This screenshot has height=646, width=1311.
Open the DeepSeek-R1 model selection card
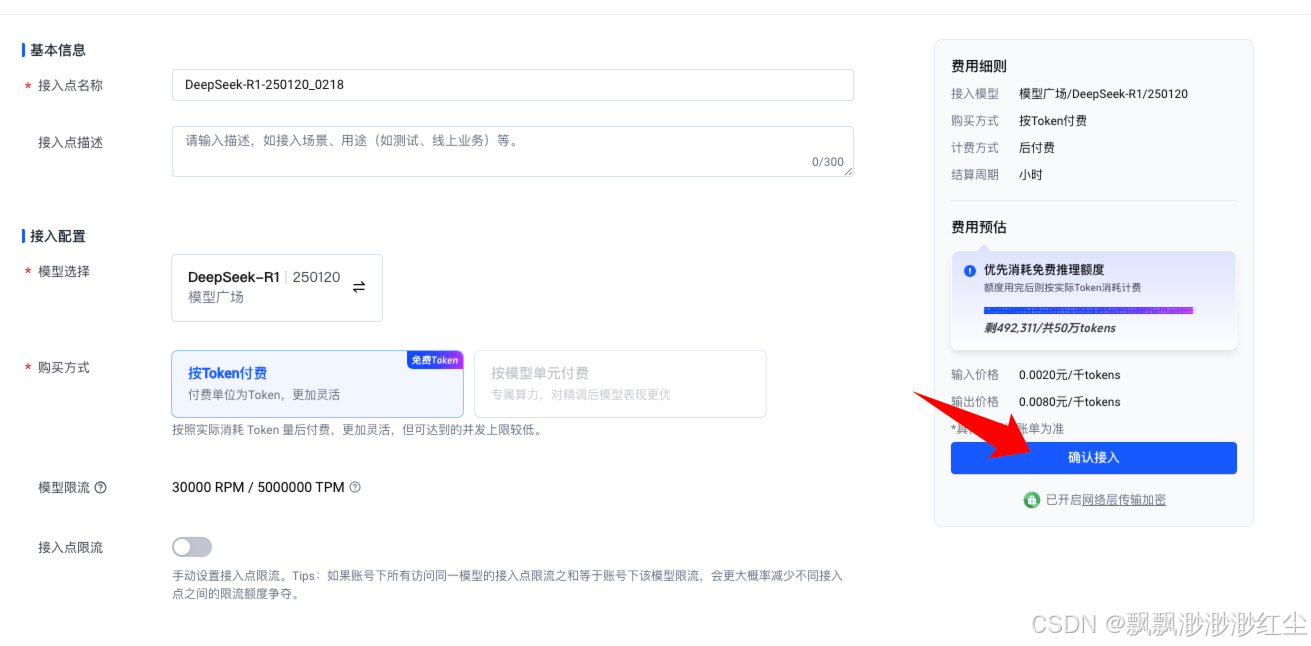click(277, 288)
